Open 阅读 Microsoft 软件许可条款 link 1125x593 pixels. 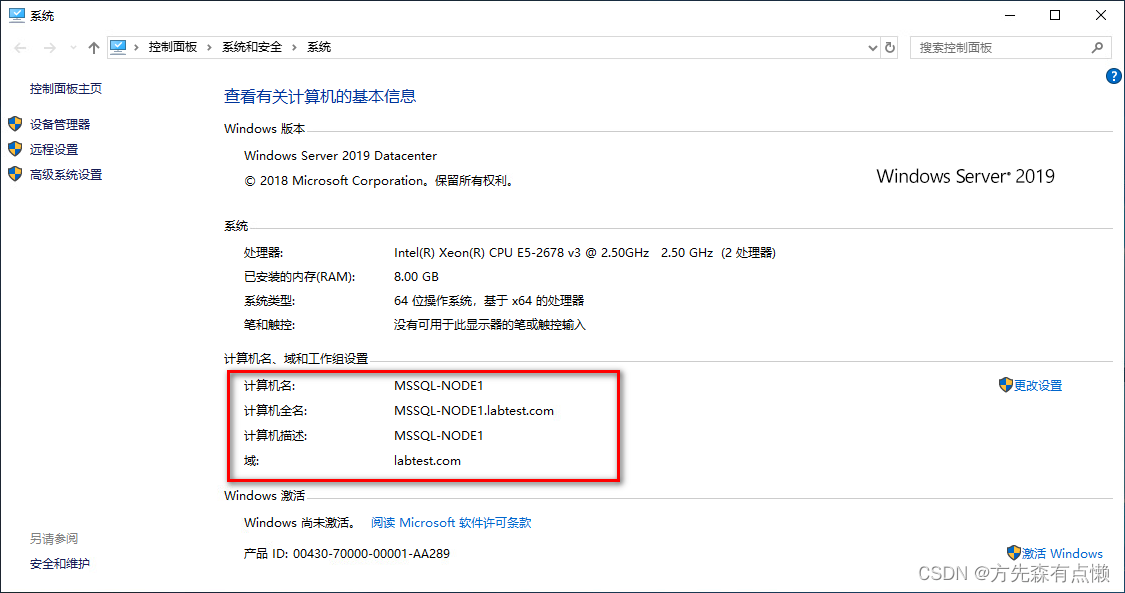[451, 523]
